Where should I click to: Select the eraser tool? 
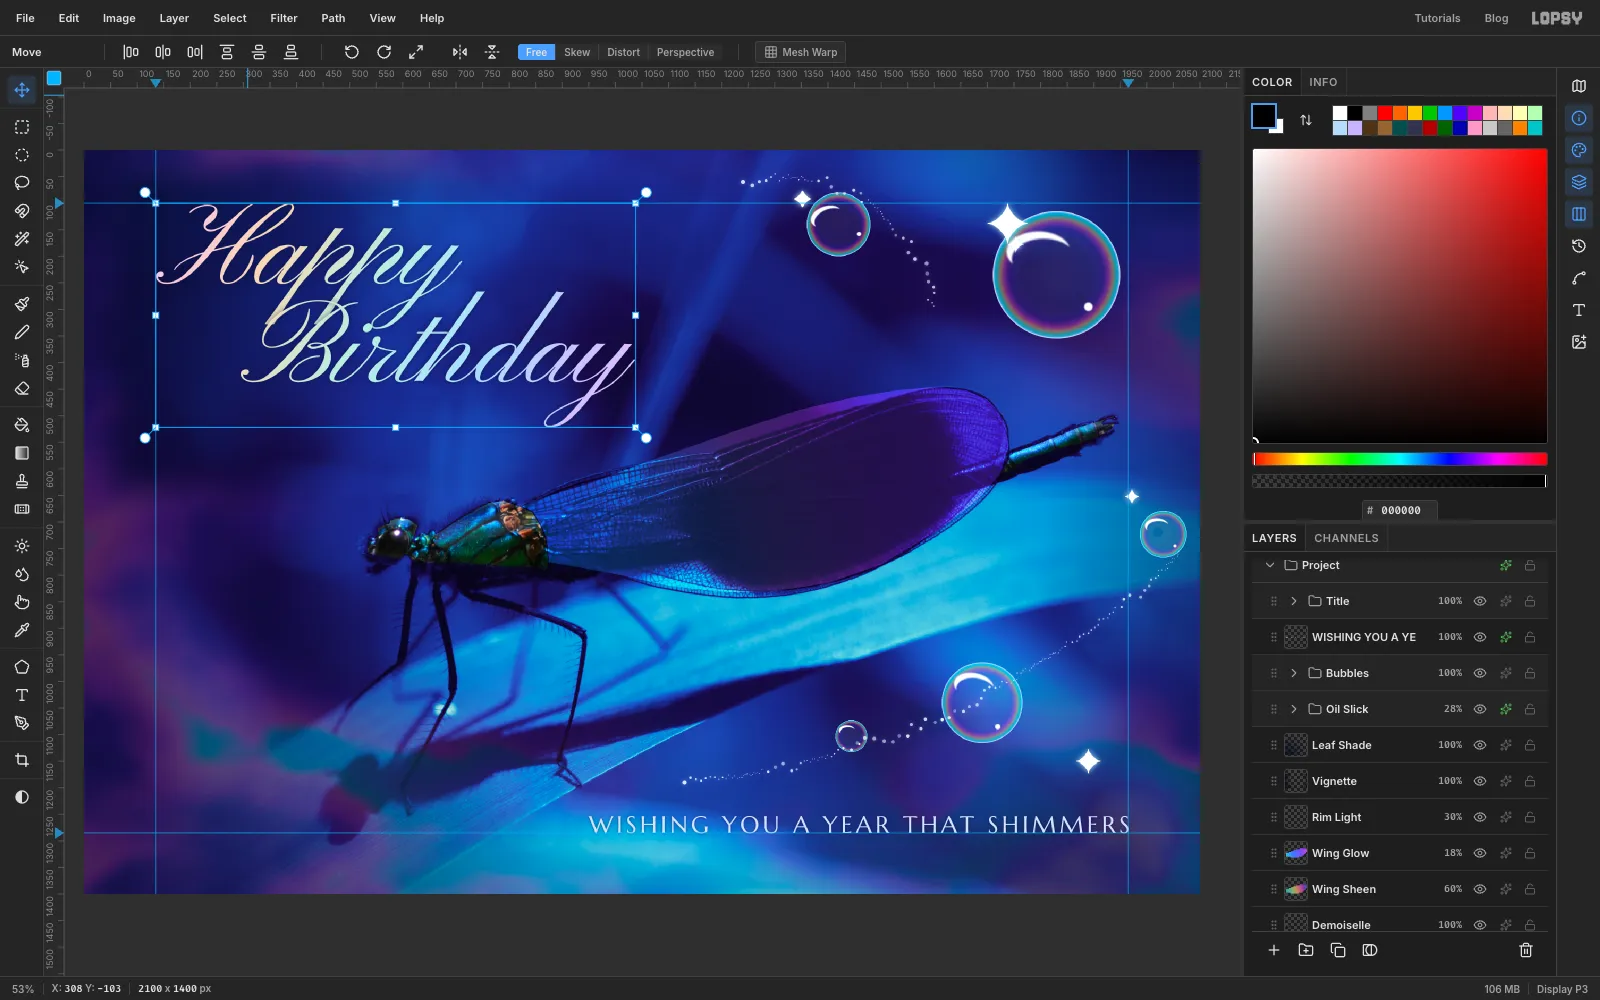[22, 388]
